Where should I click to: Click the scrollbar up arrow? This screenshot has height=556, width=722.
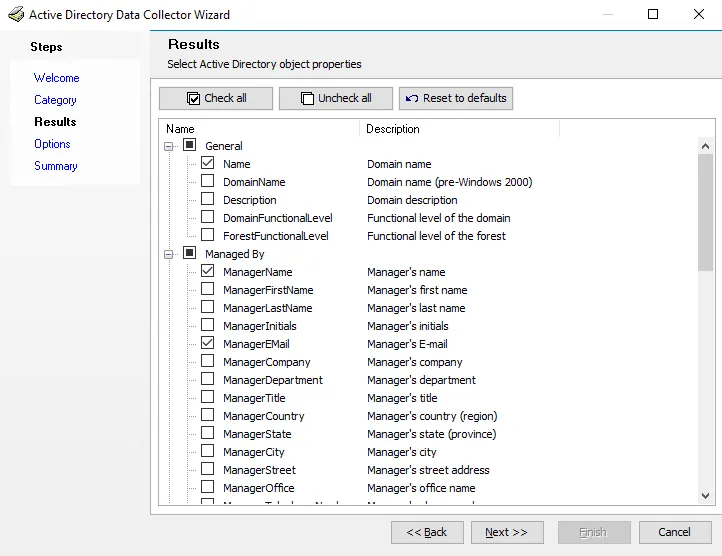click(x=705, y=146)
